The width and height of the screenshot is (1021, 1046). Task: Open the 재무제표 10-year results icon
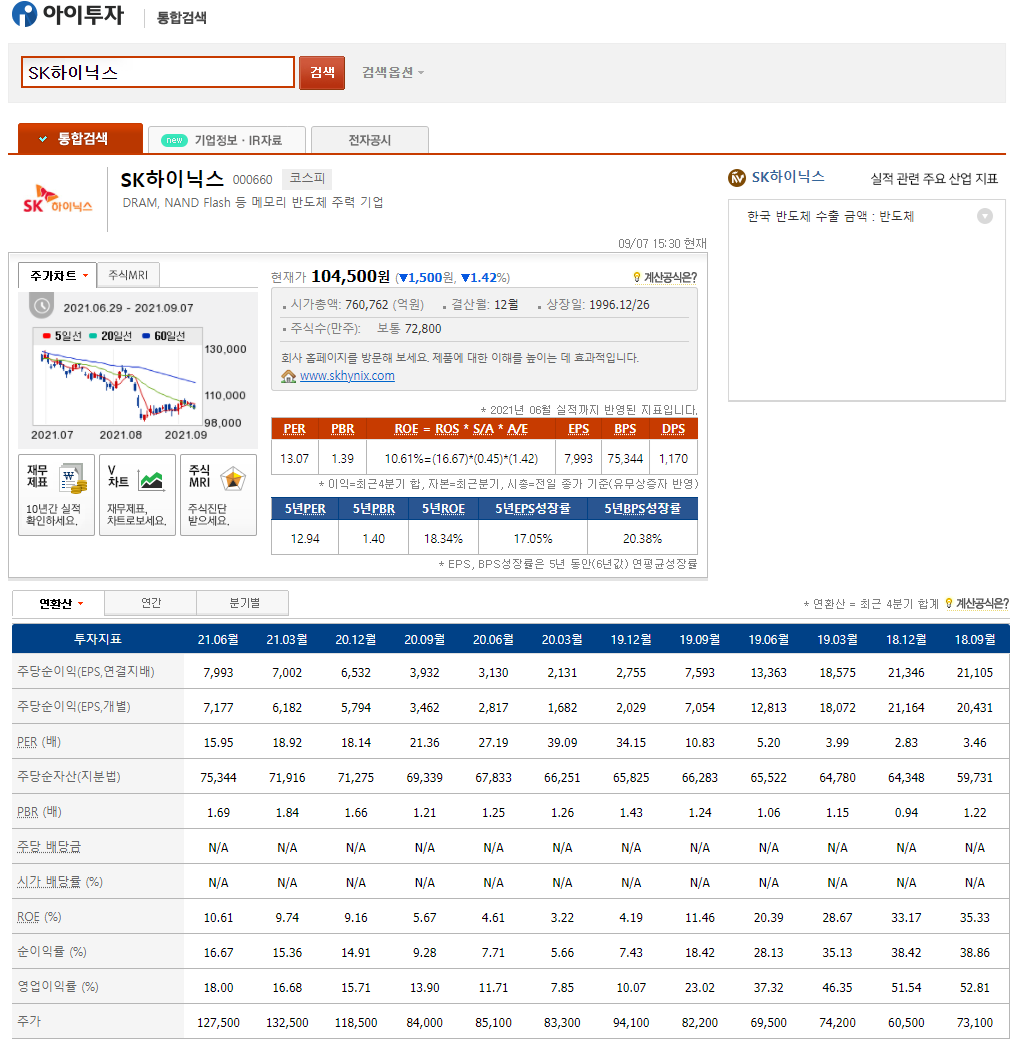click(x=56, y=494)
